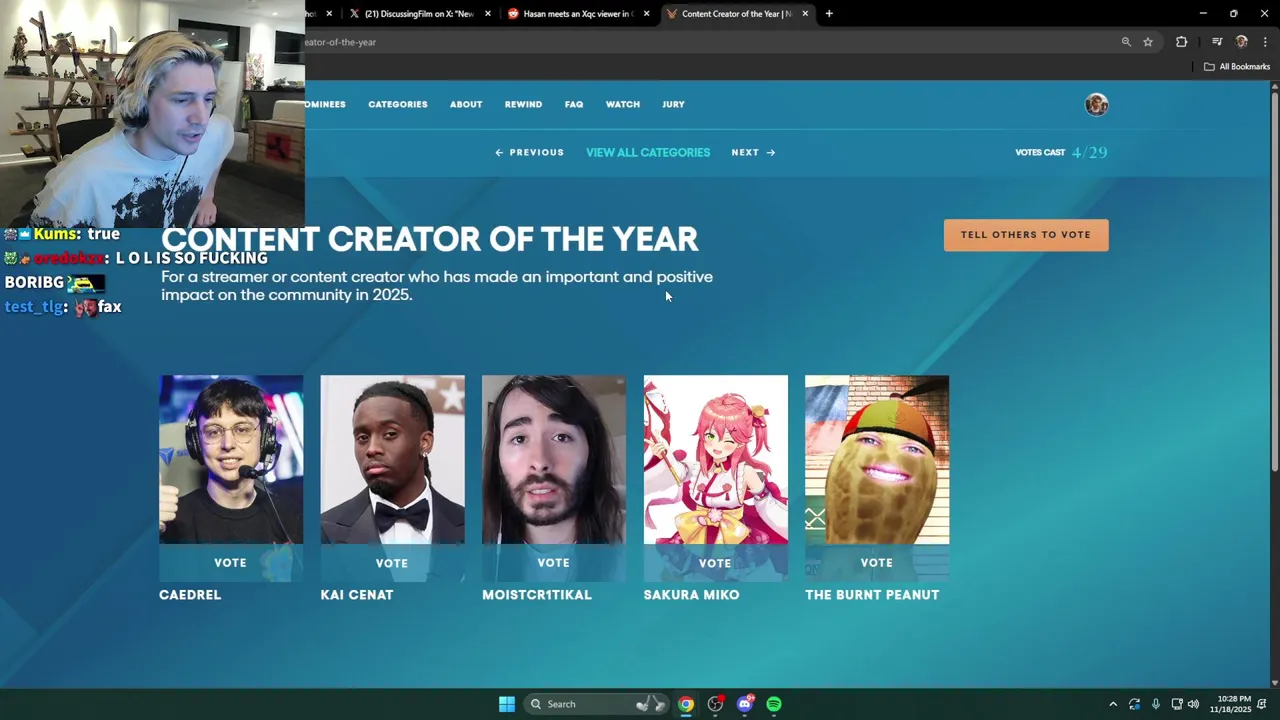Screen dimensions: 1280x720
Task: Open the Chrome three-dot menu
Action: (1265, 42)
